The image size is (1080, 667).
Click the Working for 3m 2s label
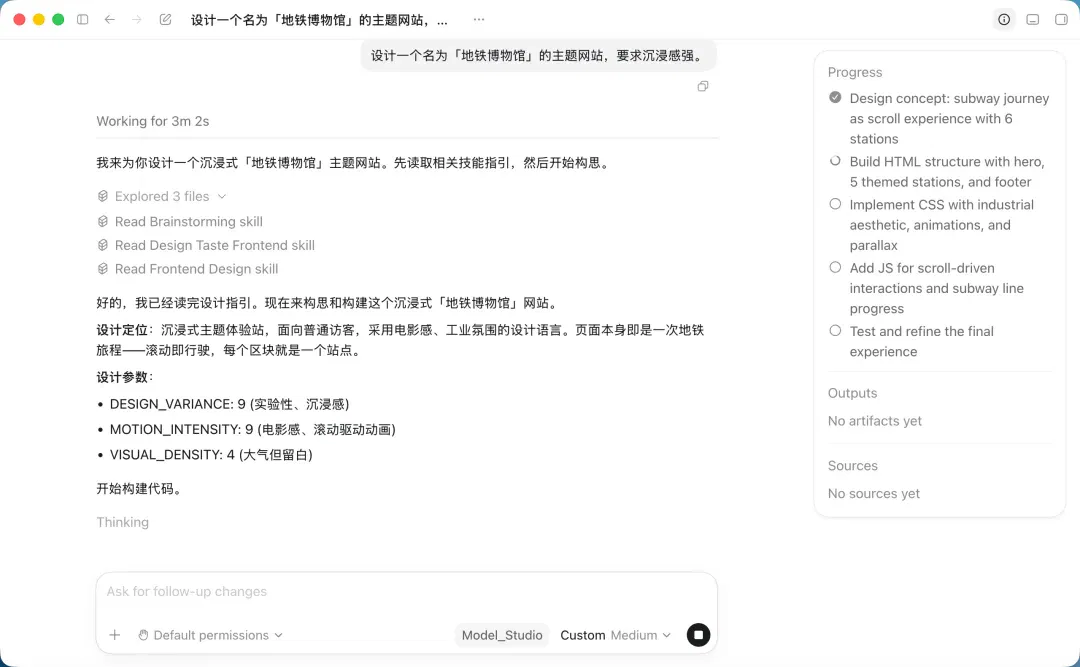[x=153, y=121]
